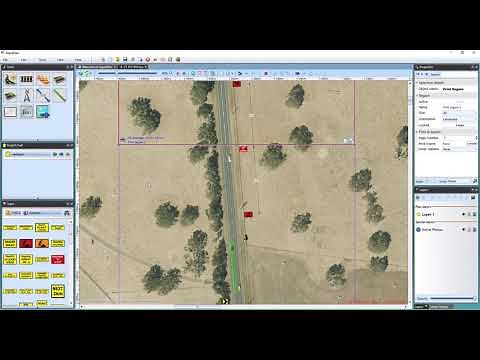Pick the compass divider tool
480x360 pixels.
coord(27,96)
